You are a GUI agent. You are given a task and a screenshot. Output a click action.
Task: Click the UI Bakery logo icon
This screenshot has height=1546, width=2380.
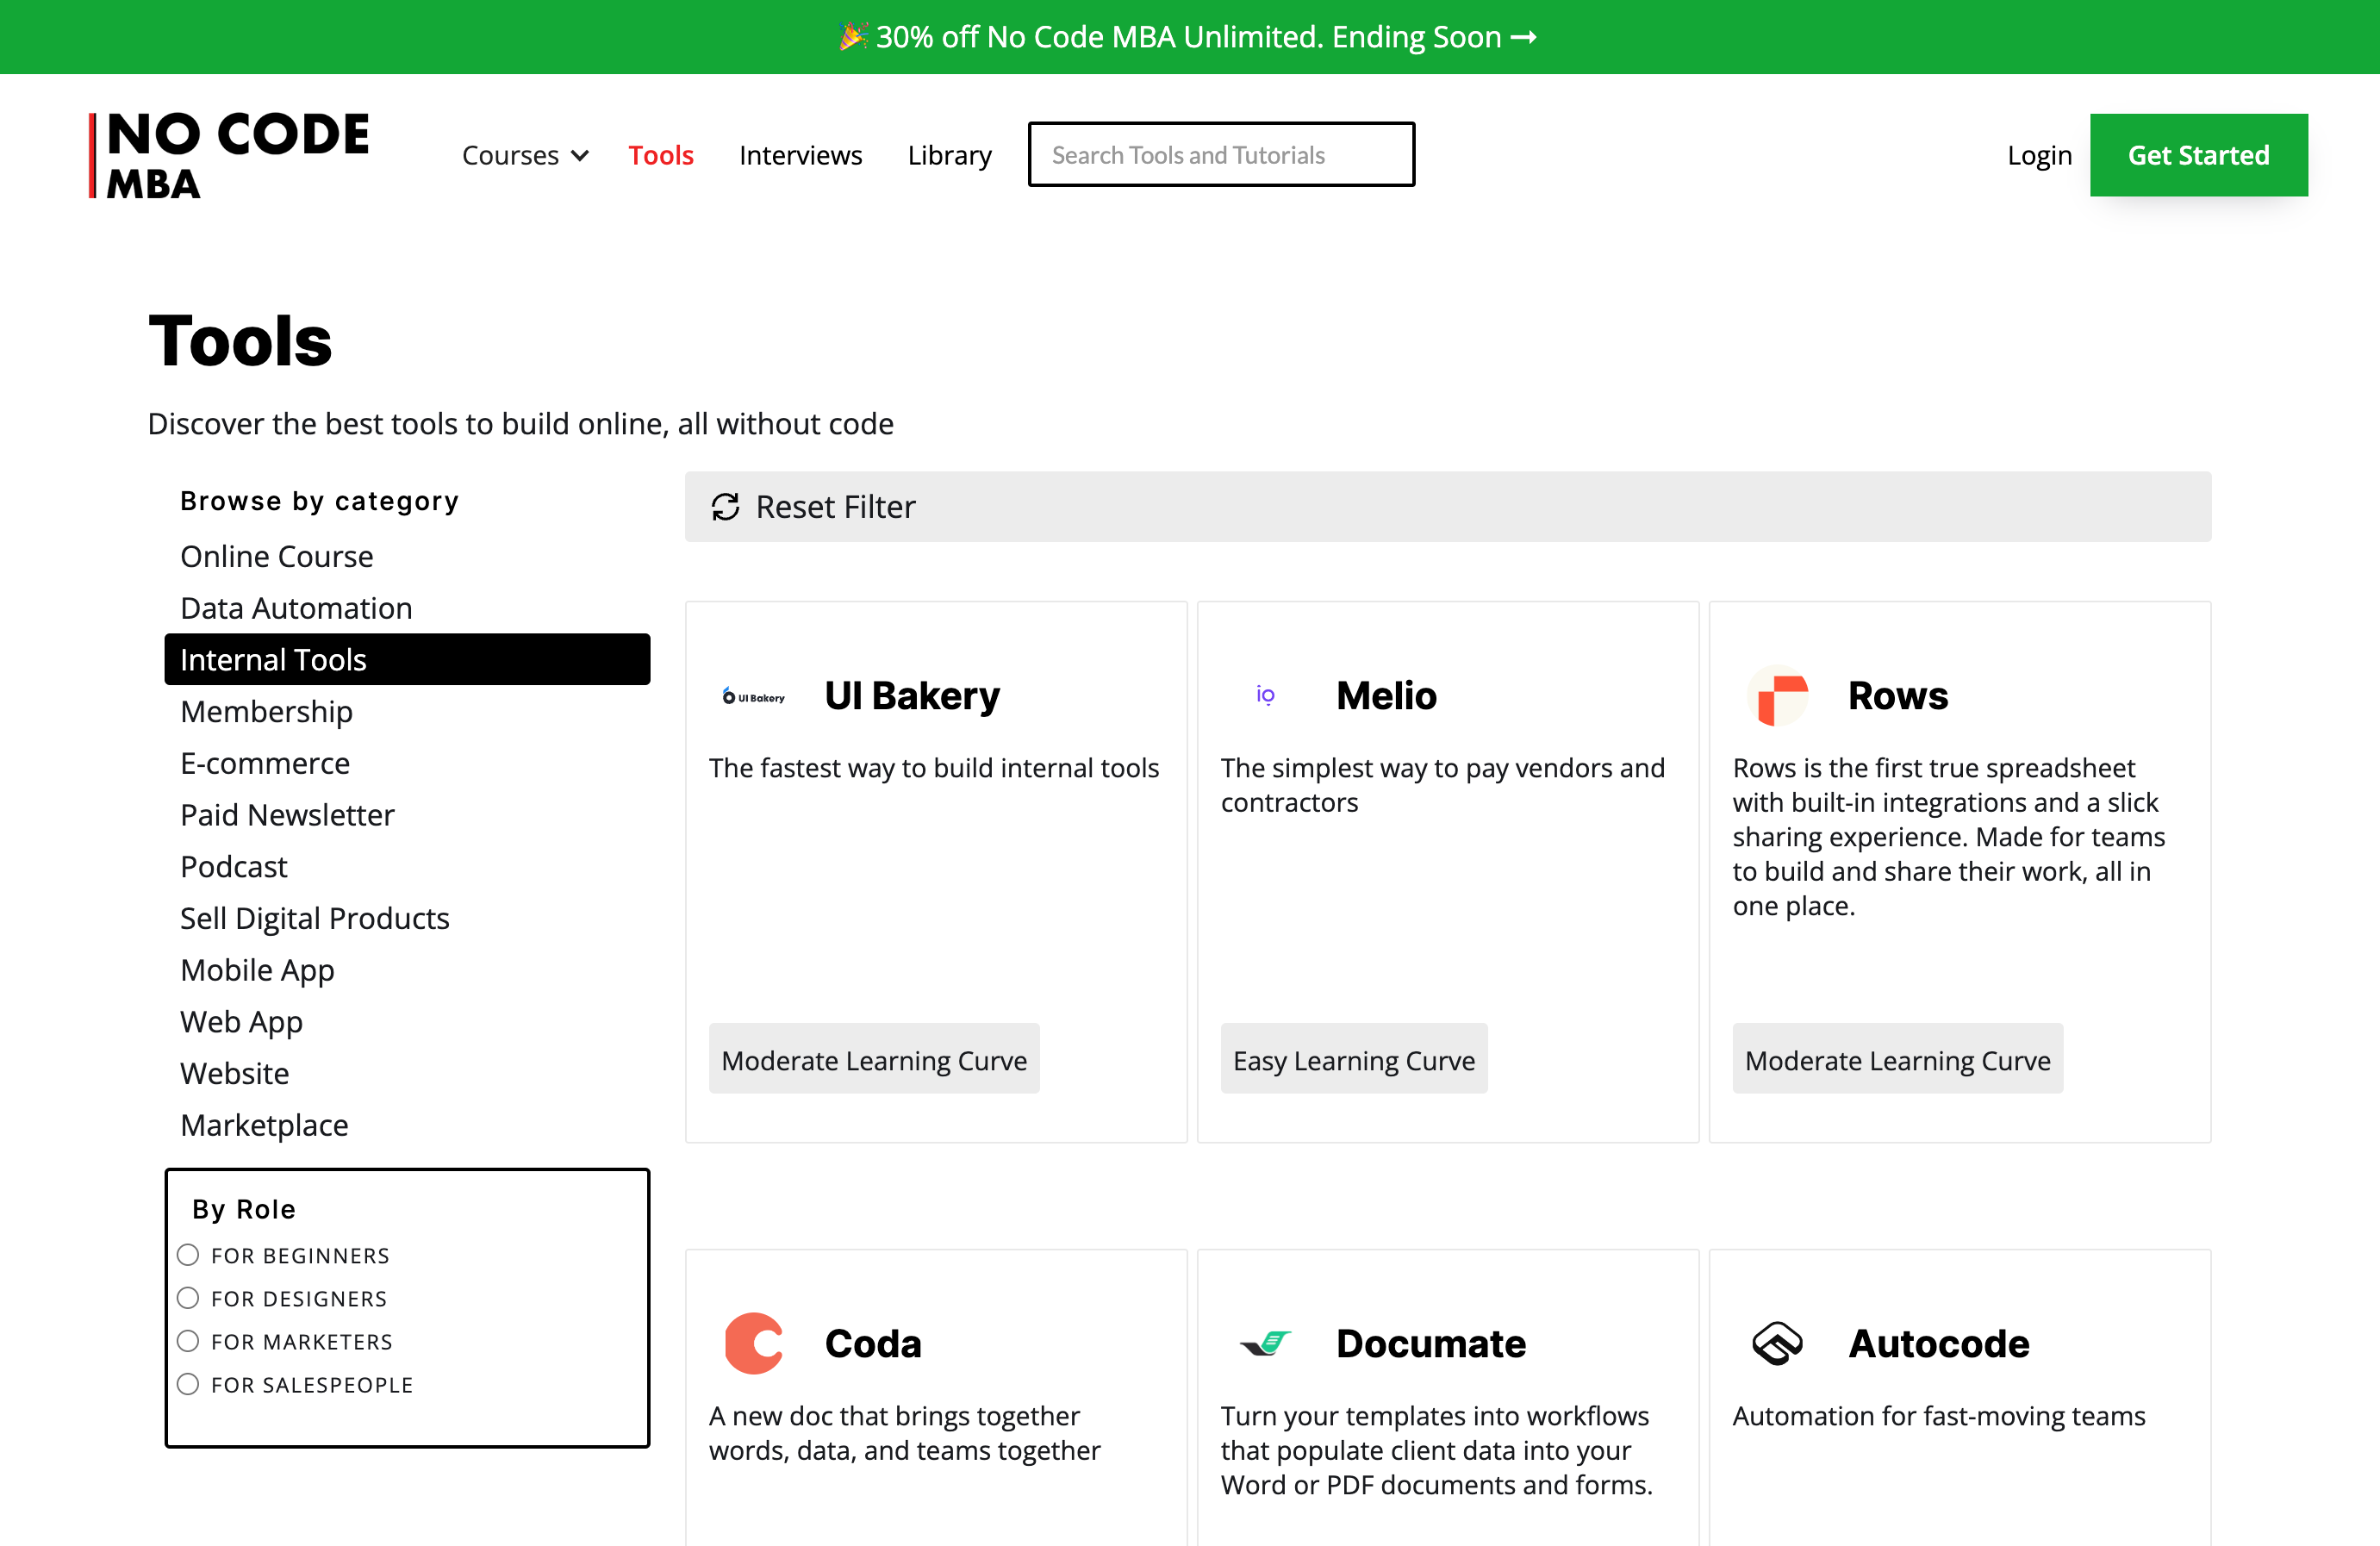754,697
